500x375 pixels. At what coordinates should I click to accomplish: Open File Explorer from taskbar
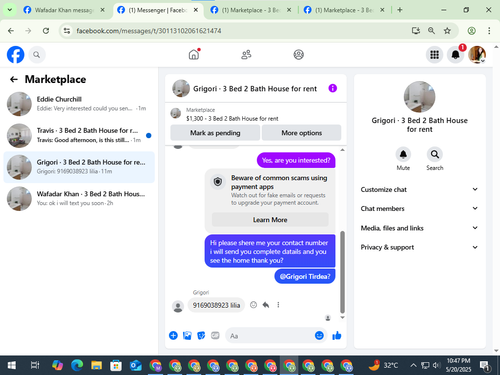pyautogui.click(x=96, y=365)
